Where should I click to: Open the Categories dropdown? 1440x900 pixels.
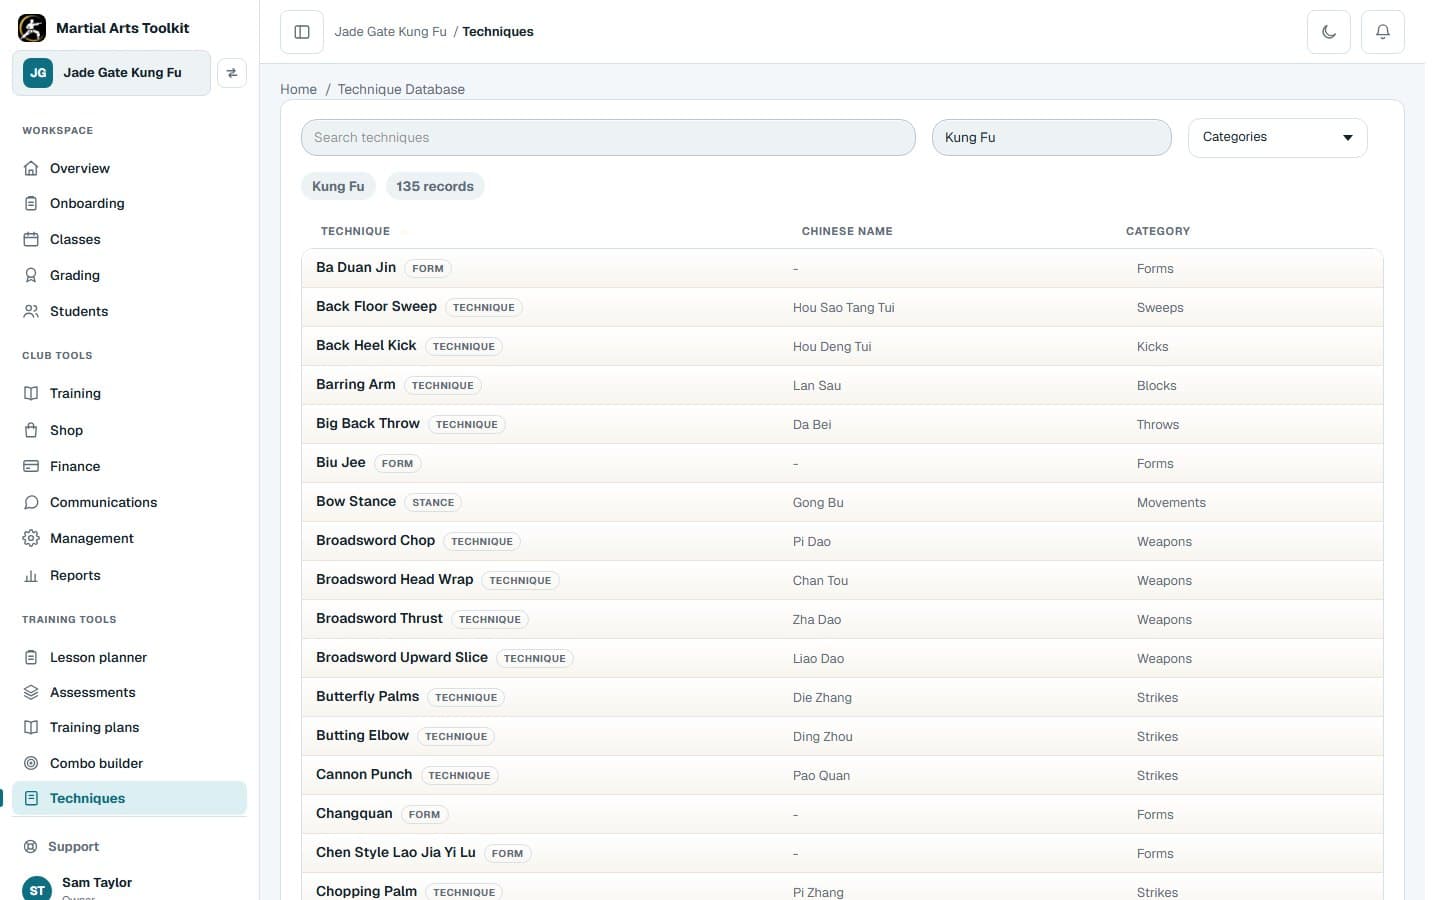1277,137
